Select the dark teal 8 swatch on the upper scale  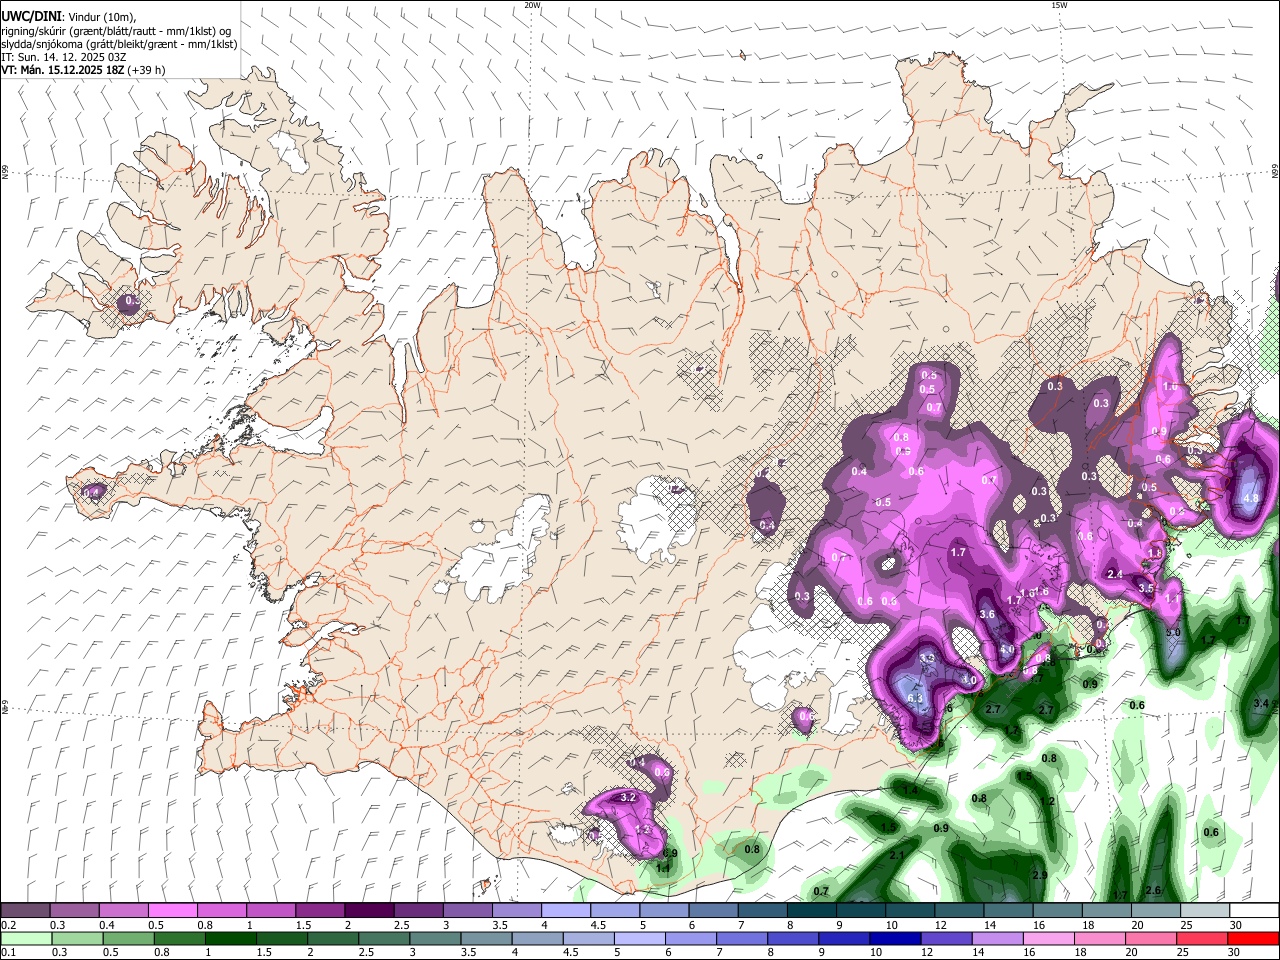[812, 910]
